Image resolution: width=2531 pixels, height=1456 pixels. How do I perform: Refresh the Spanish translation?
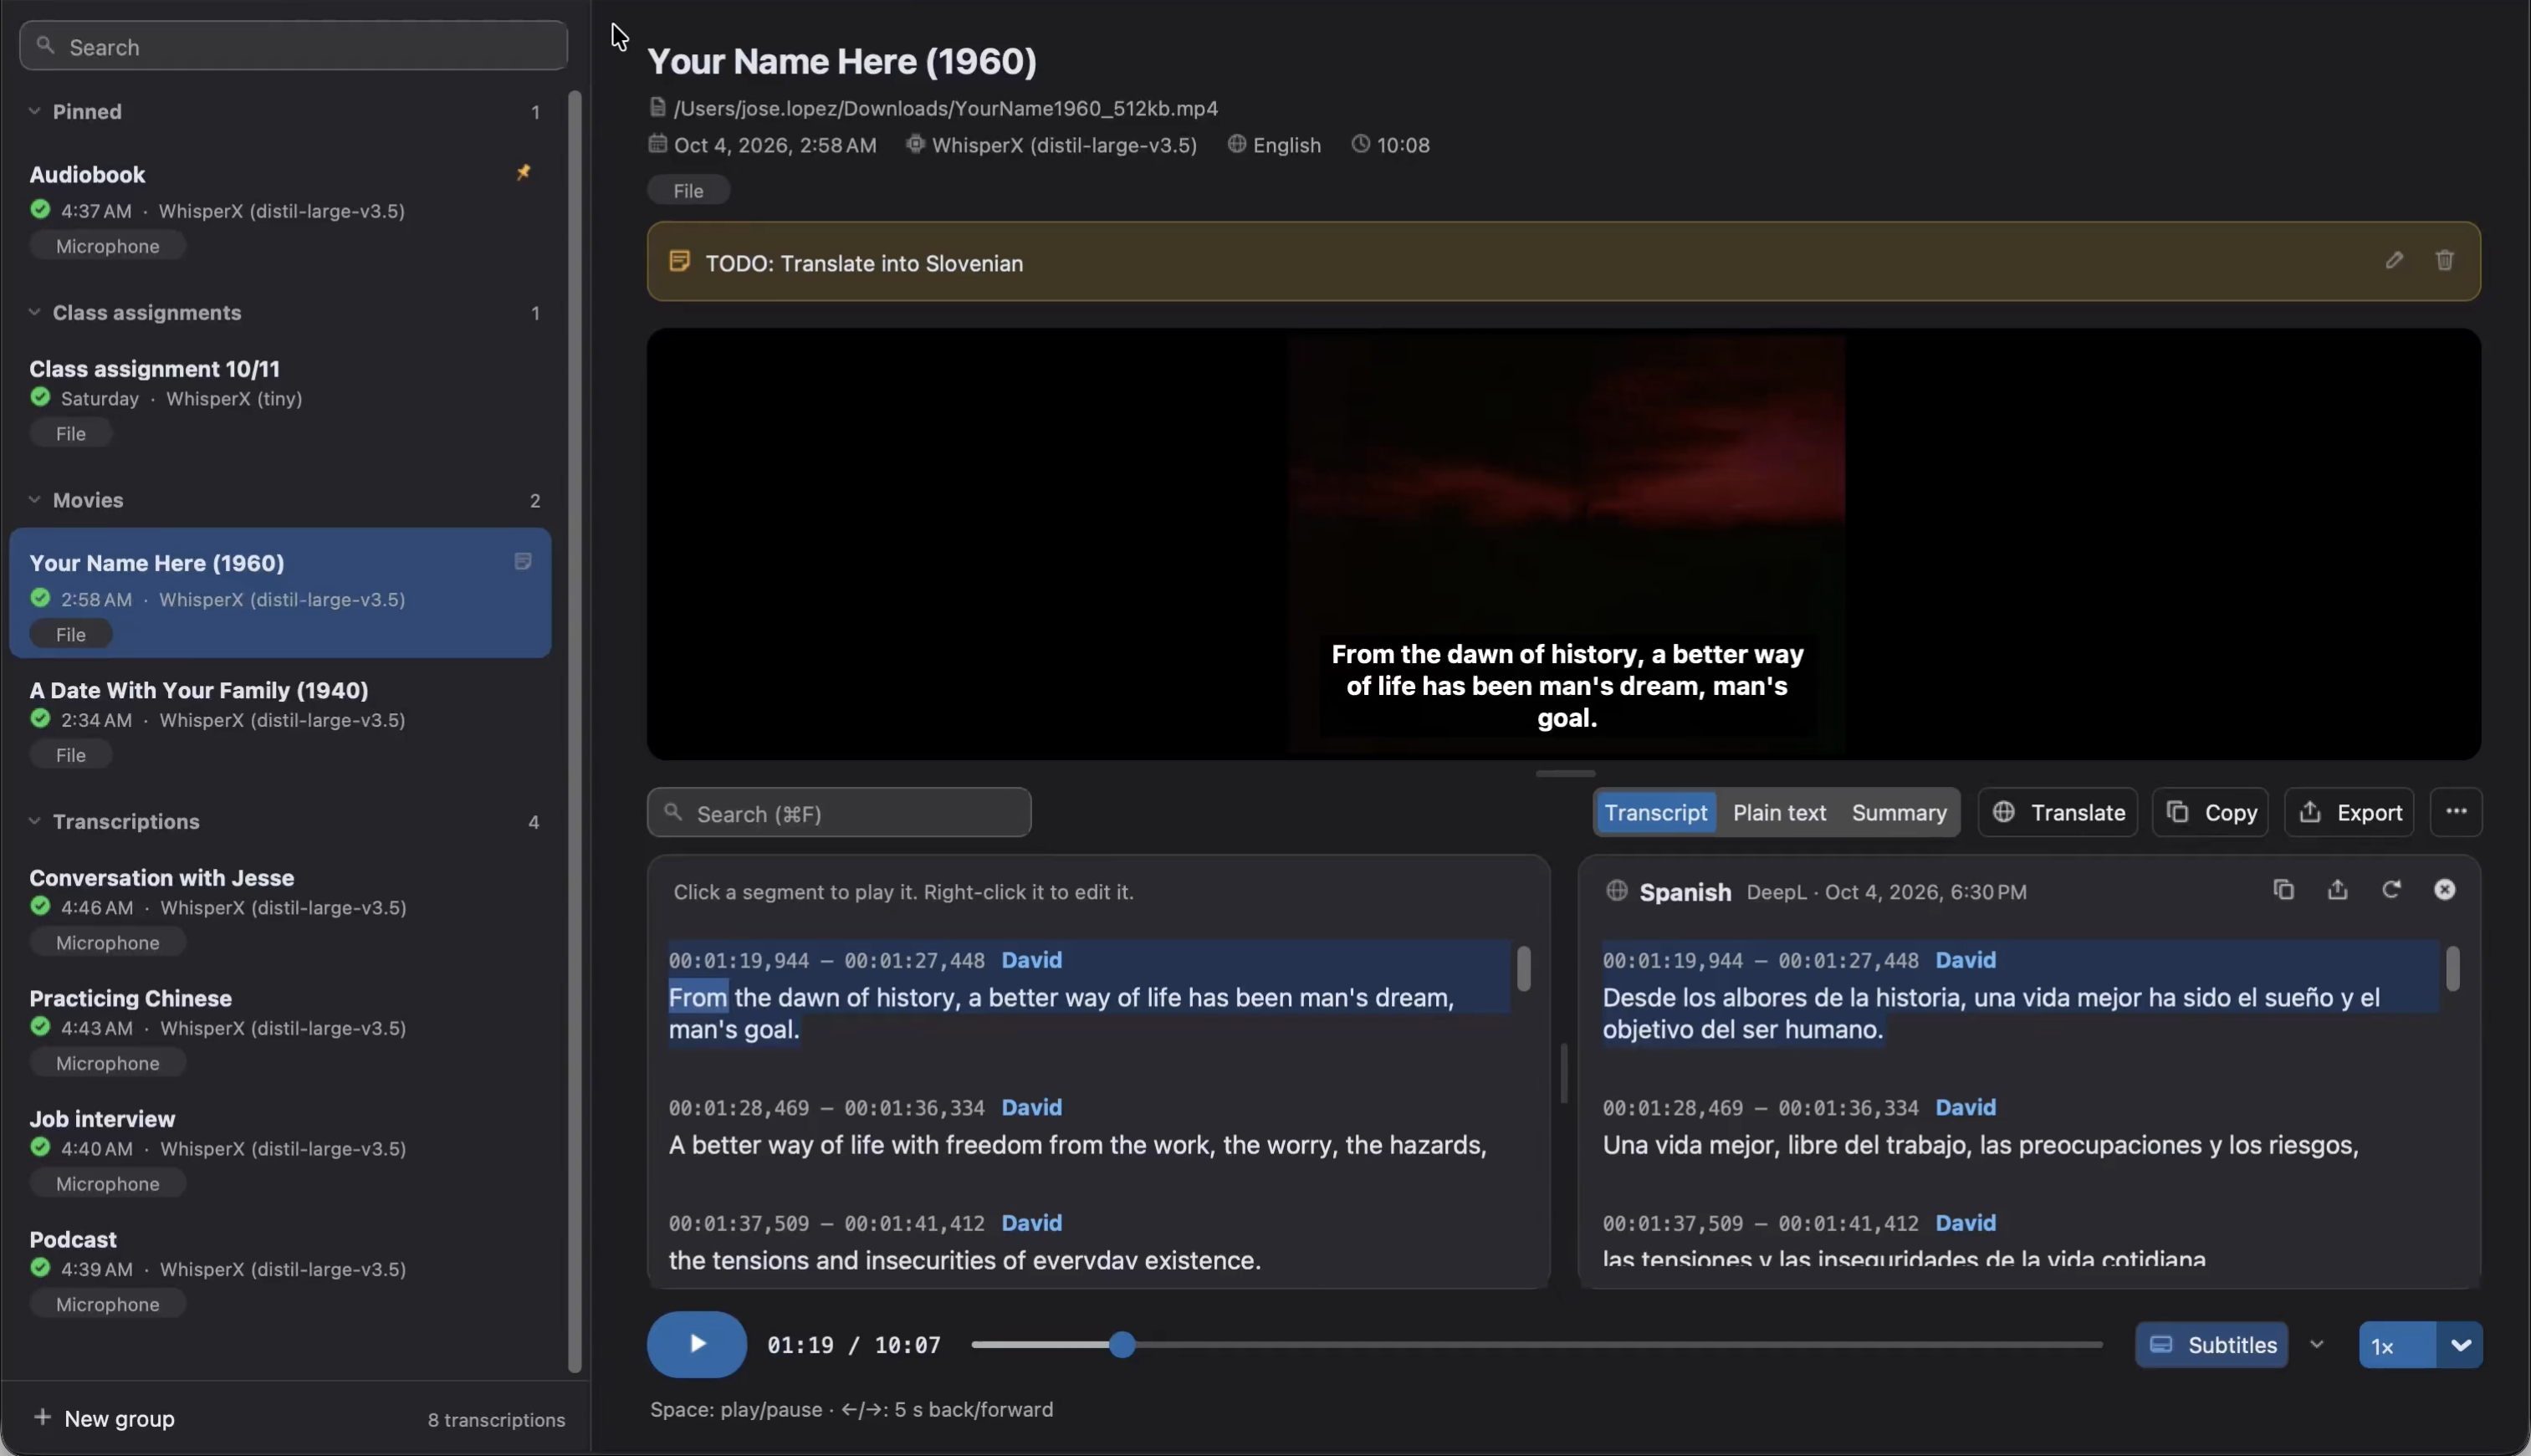(2391, 889)
